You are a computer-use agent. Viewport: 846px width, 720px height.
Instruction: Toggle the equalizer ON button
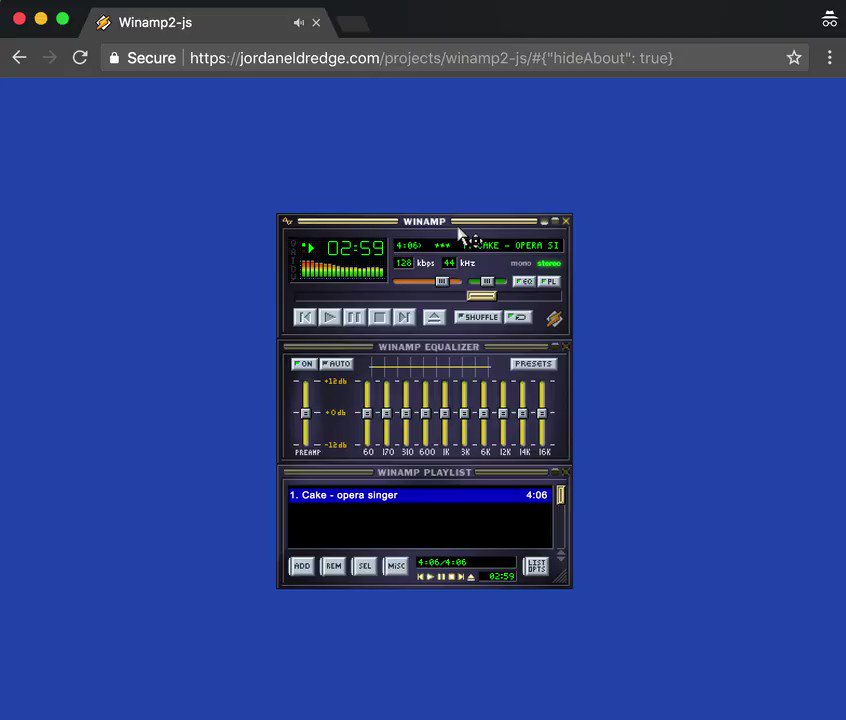pyautogui.click(x=304, y=364)
